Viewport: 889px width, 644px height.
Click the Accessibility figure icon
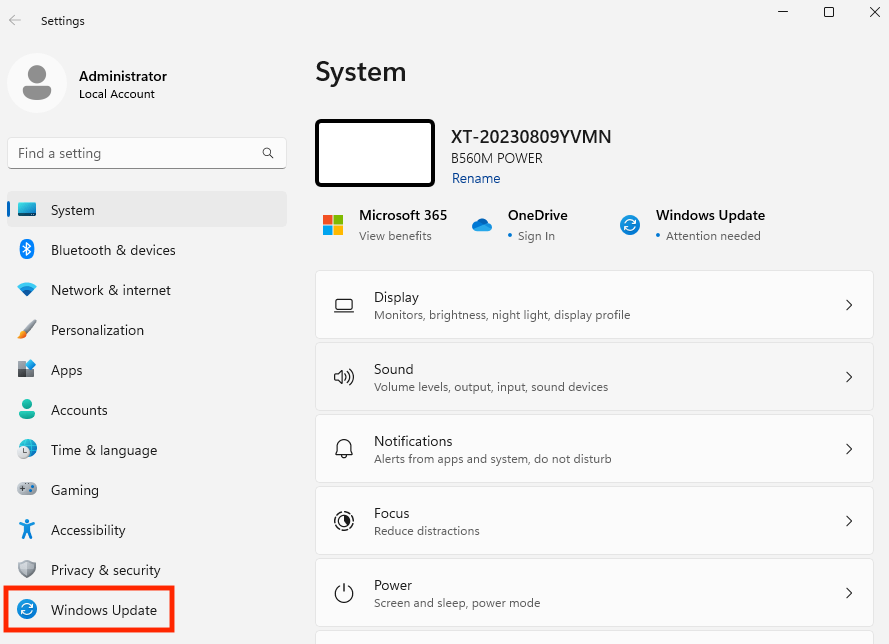pos(25,530)
